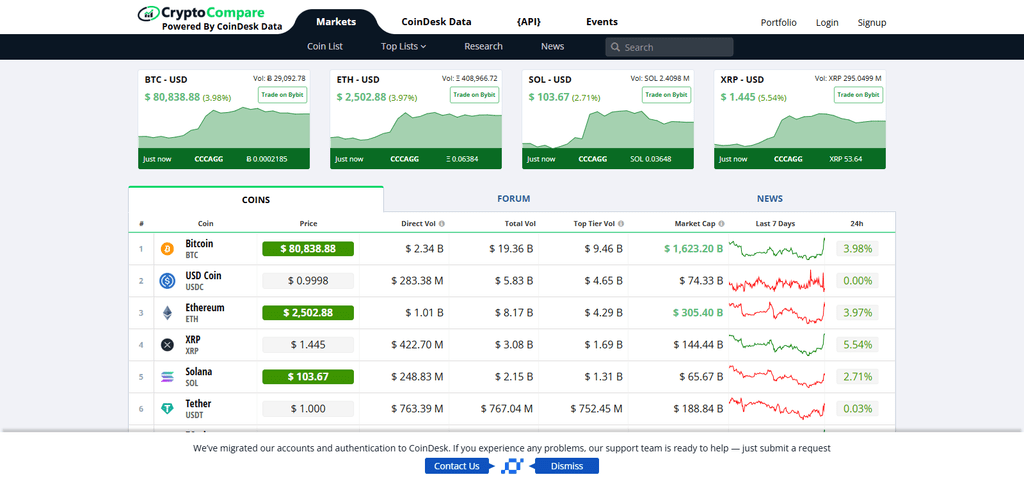This screenshot has height=490, width=1024.
Task: Expand the Top Lists dropdown
Action: (404, 46)
